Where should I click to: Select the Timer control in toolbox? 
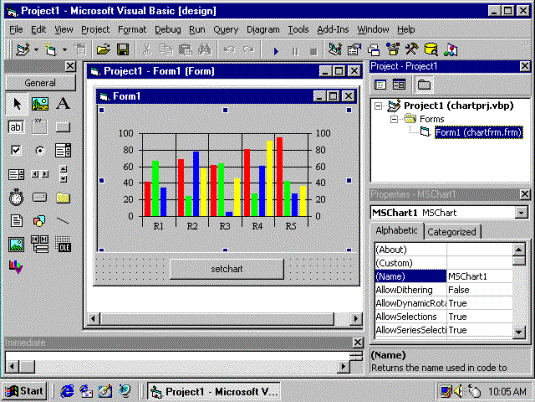pyautogui.click(x=16, y=197)
